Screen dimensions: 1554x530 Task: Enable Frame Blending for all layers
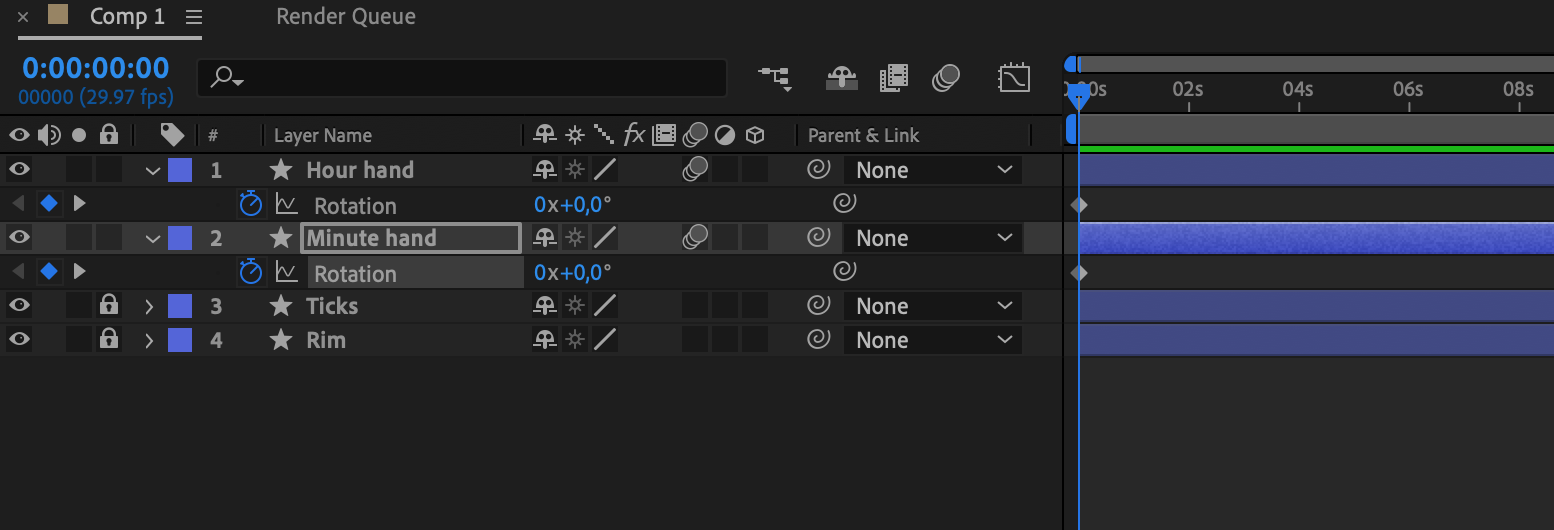click(x=893, y=78)
